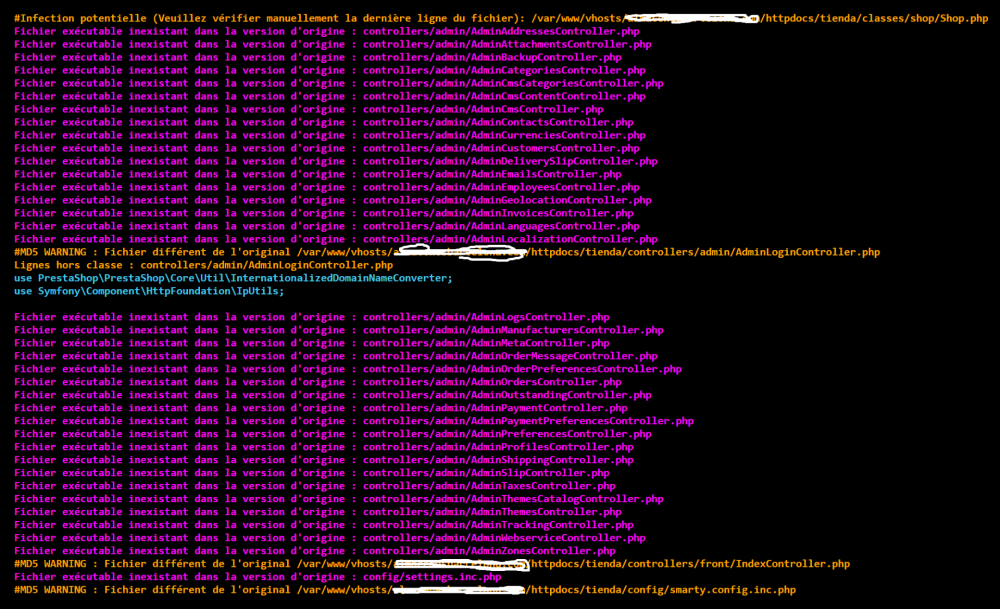The width and height of the screenshot is (1000, 609).
Task: Select the AdminLogsController.php line
Action: (x=312, y=317)
